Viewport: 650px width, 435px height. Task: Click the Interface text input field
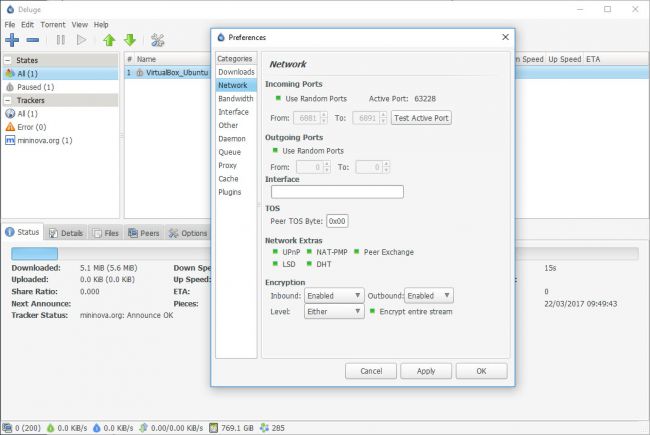(x=336, y=191)
